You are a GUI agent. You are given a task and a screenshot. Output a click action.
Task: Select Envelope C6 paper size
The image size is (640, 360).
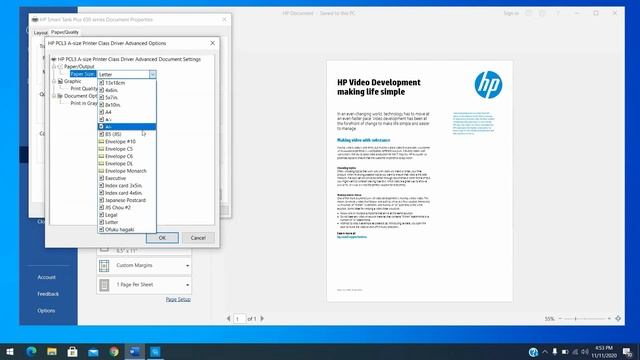tap(127, 156)
